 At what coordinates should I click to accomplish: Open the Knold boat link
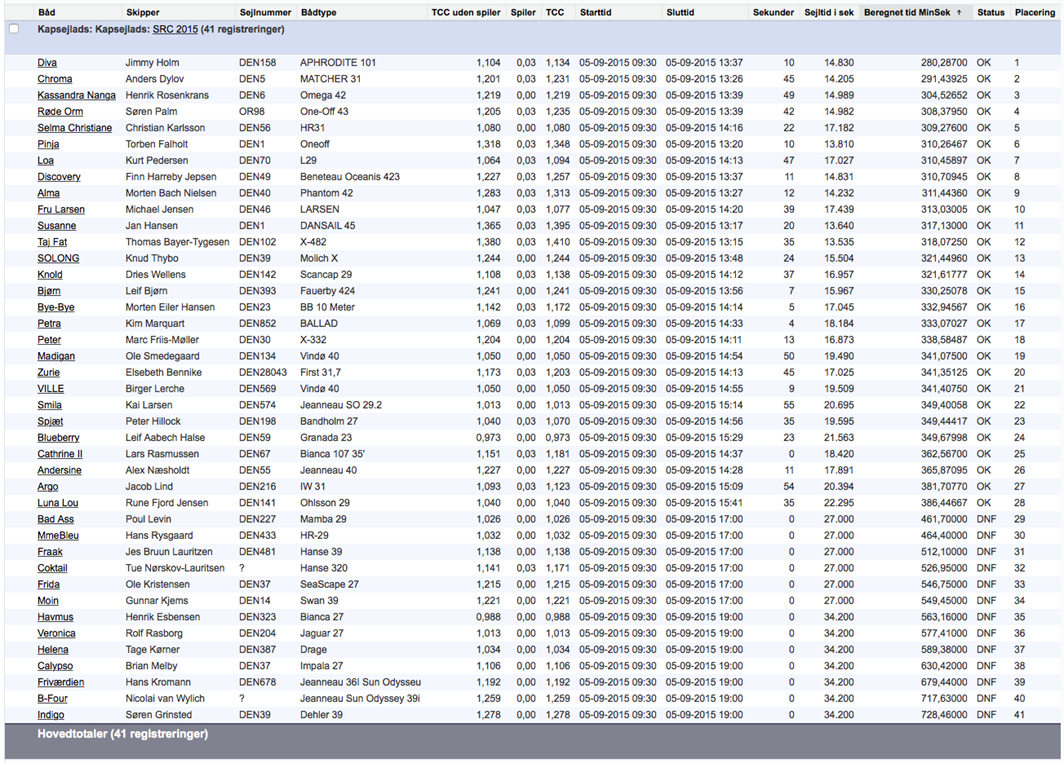click(x=50, y=274)
